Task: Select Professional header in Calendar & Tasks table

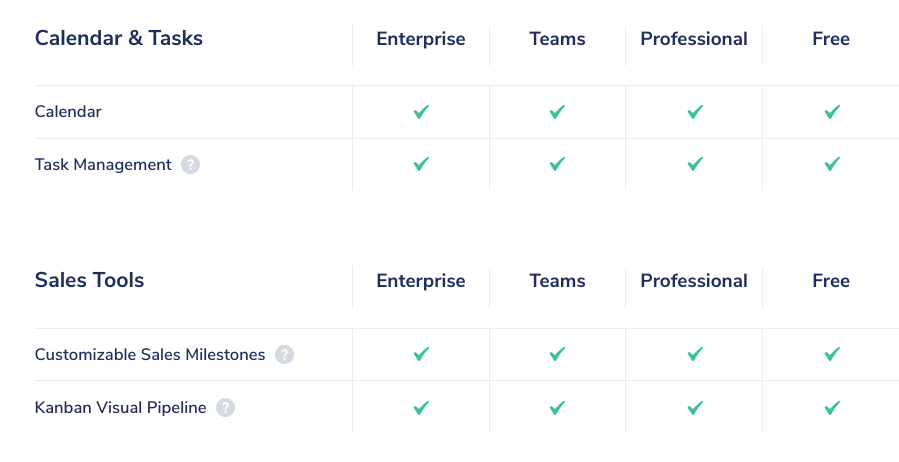Action: tap(694, 38)
